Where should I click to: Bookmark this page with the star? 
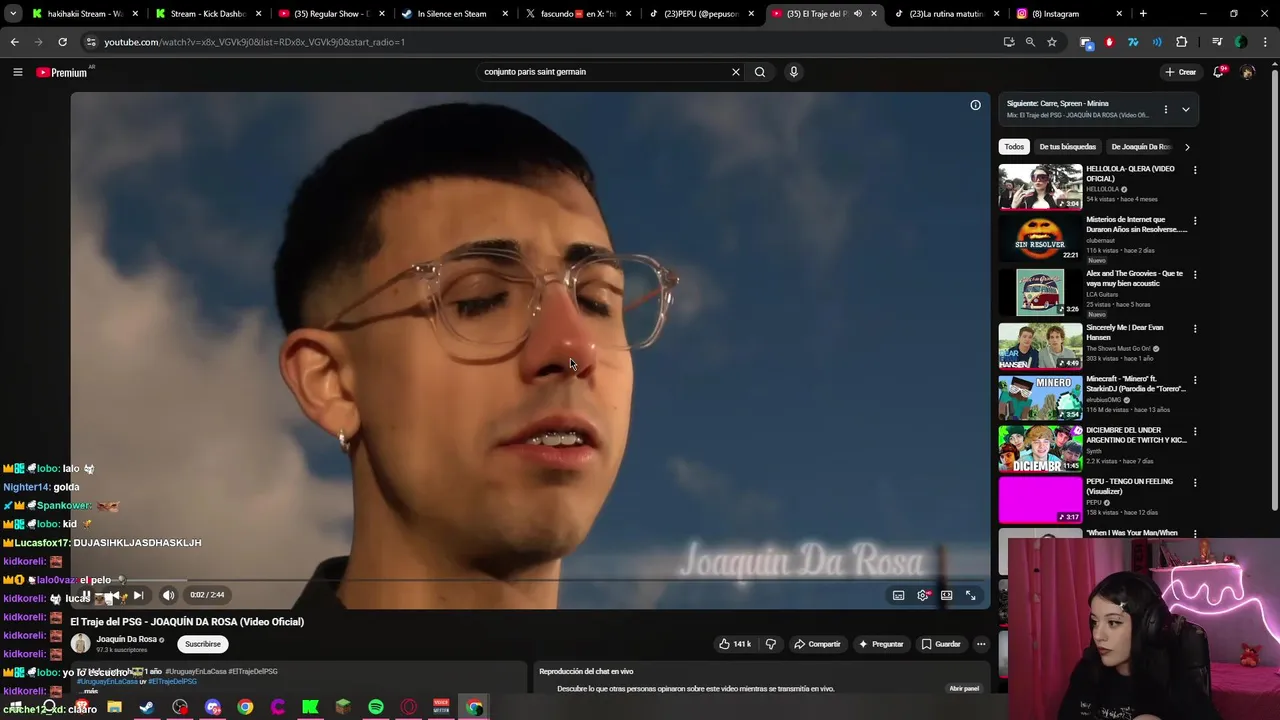(x=1052, y=42)
